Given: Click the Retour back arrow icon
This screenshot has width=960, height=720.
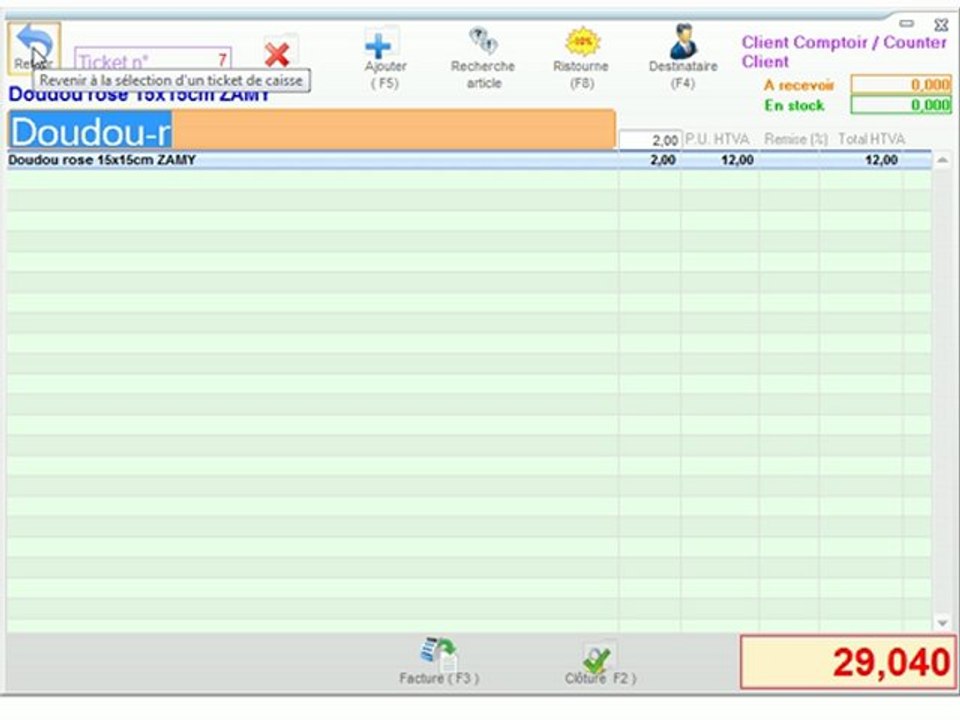Looking at the screenshot, I should tap(34, 48).
